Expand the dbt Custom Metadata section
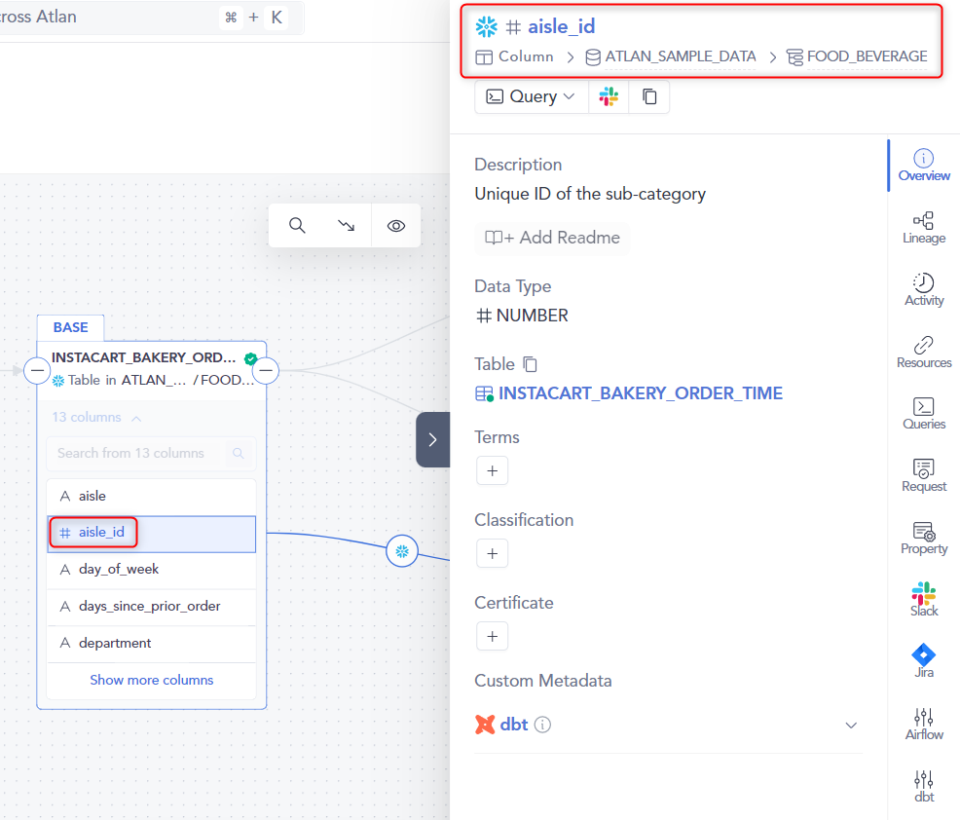This screenshot has width=960, height=820. coord(851,725)
